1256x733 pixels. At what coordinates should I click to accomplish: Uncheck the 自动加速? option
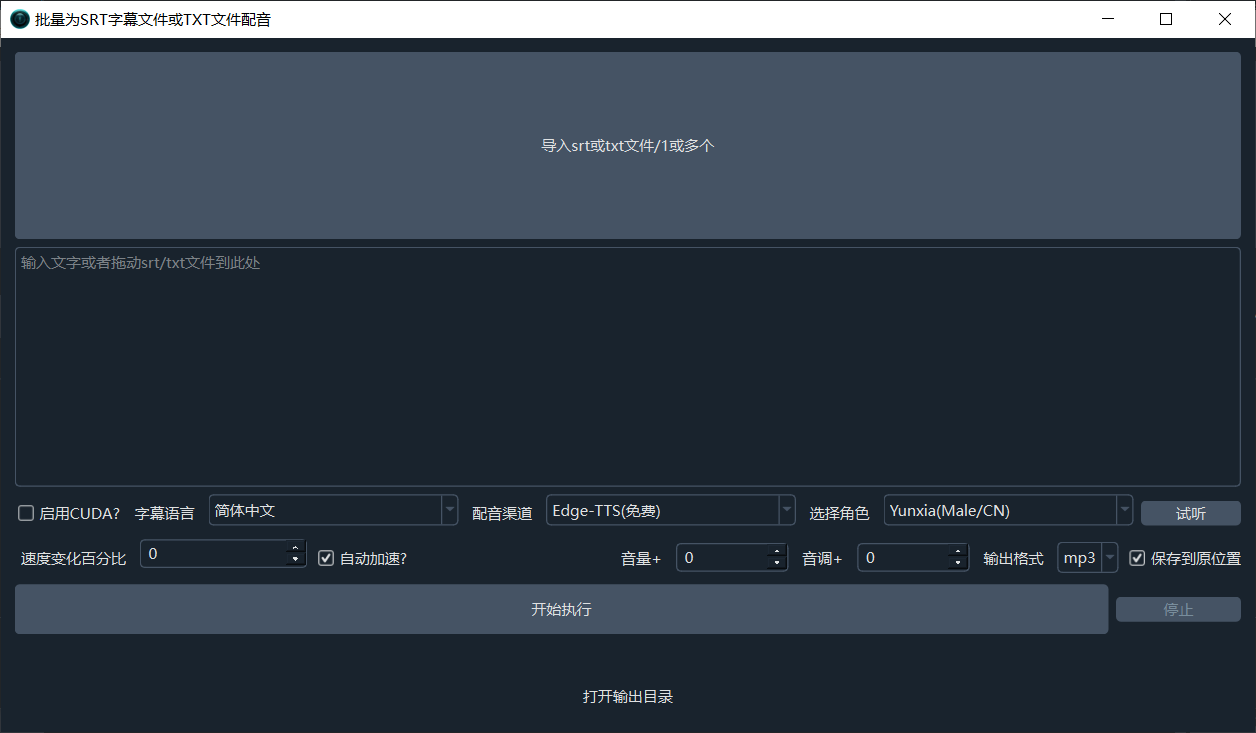coord(326,558)
